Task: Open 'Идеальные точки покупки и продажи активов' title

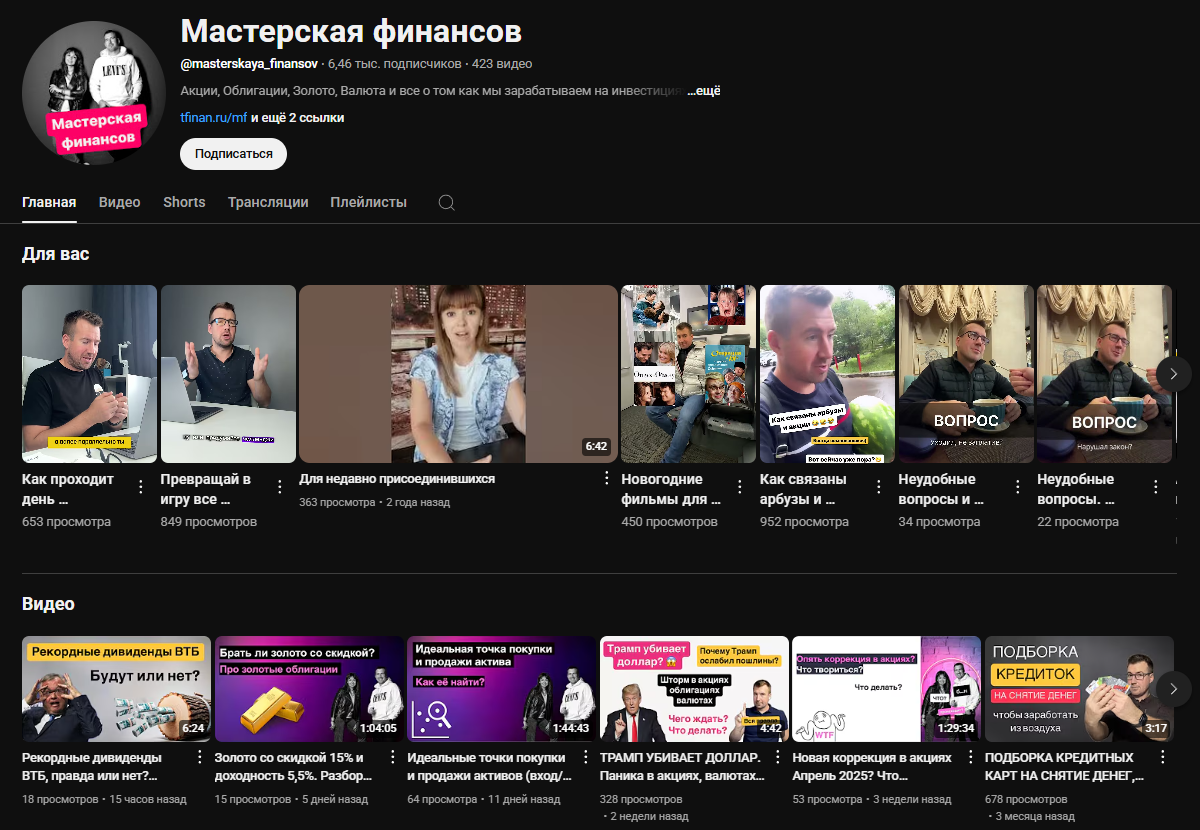Action: (x=490, y=766)
